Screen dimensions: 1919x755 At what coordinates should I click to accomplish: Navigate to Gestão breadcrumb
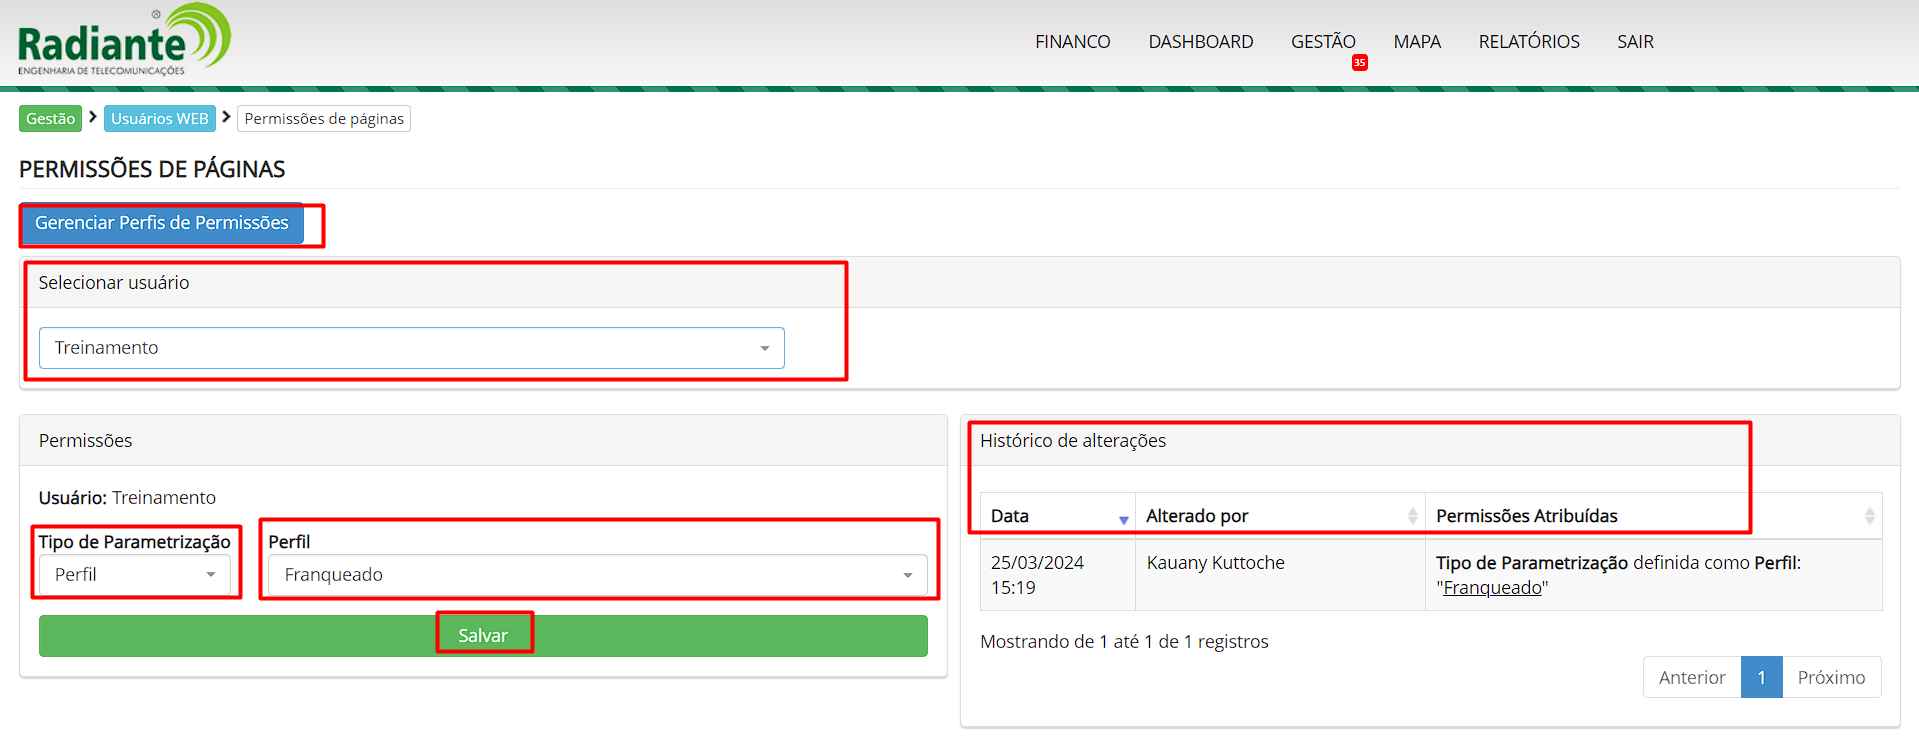click(50, 119)
